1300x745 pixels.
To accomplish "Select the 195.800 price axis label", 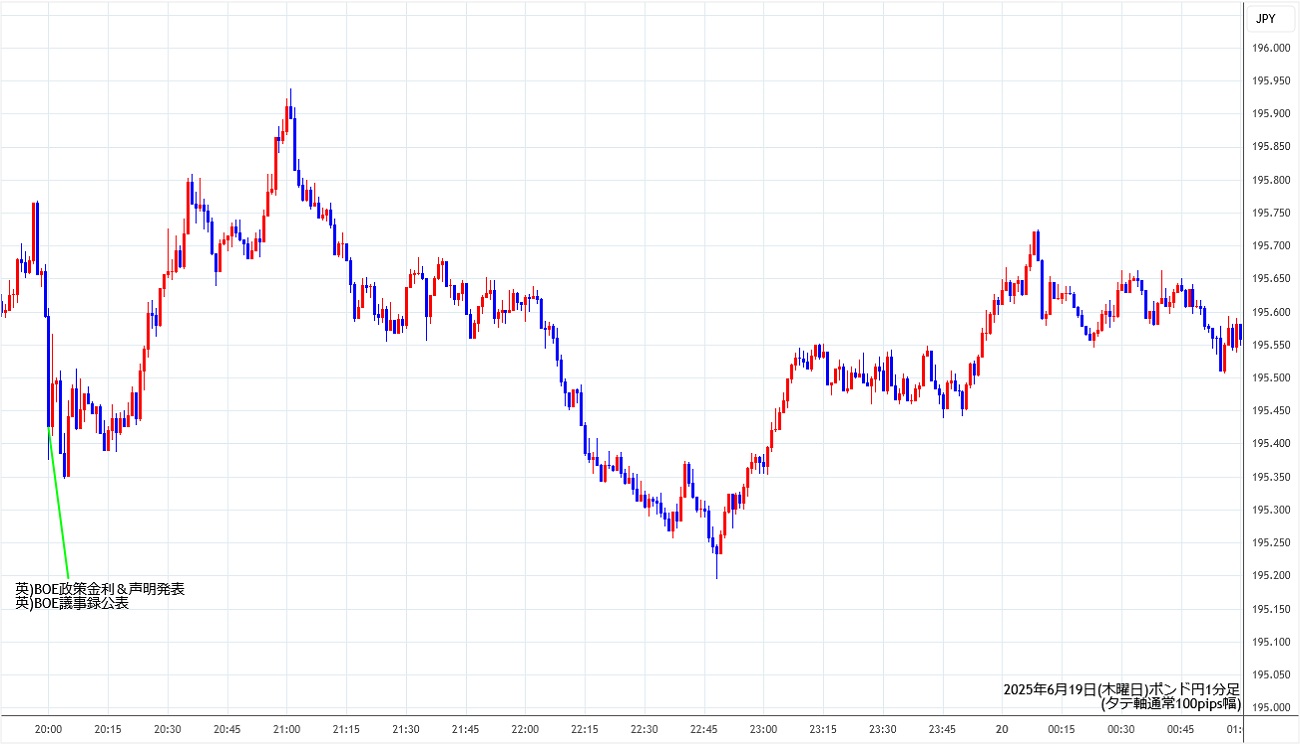I will click(1272, 180).
